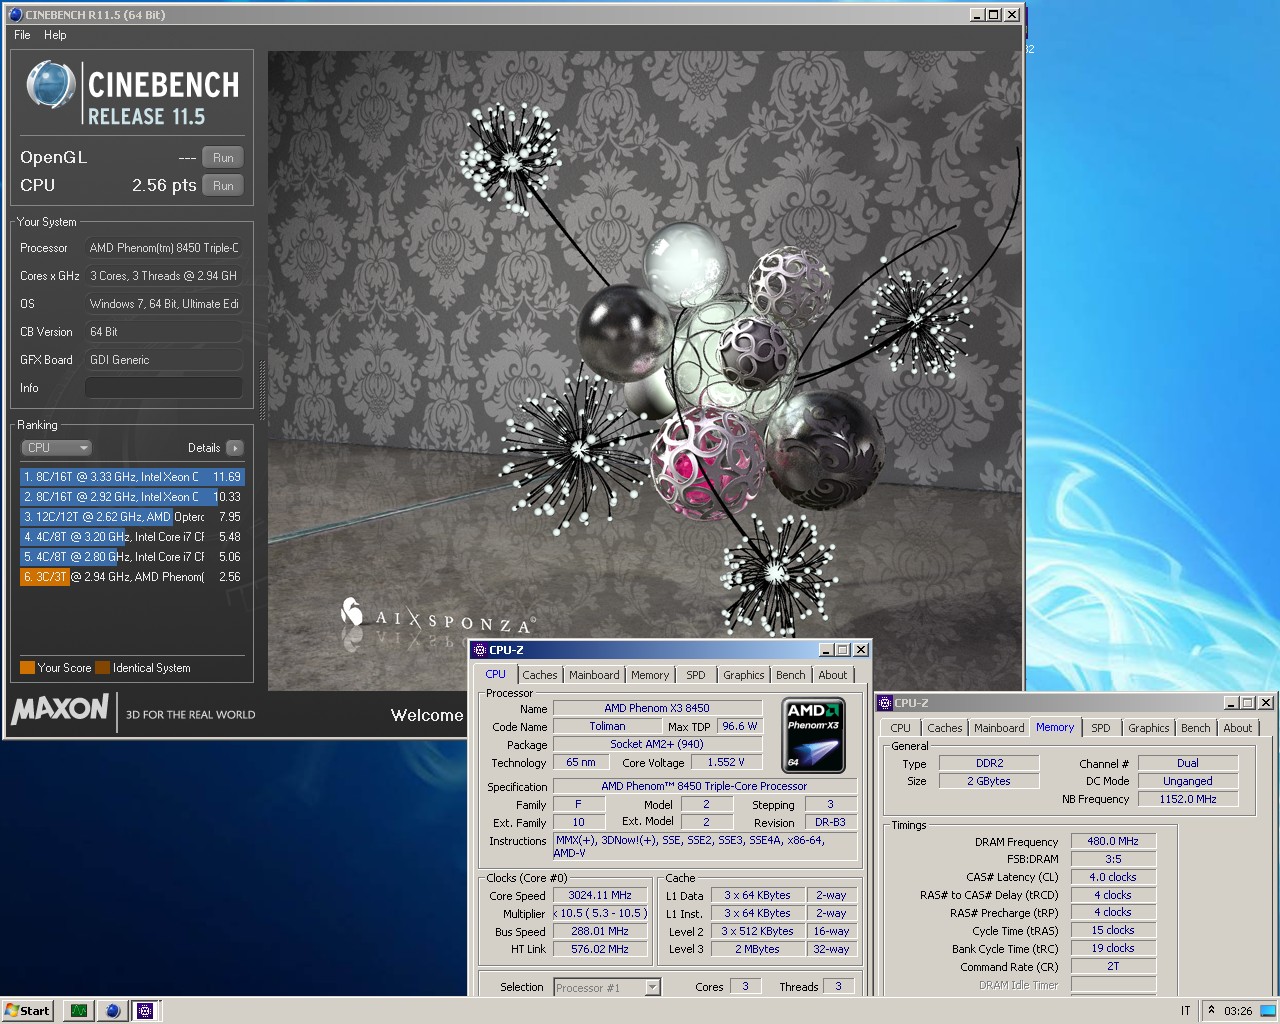Select About tab in Memory CPU-Z window

click(x=1238, y=728)
